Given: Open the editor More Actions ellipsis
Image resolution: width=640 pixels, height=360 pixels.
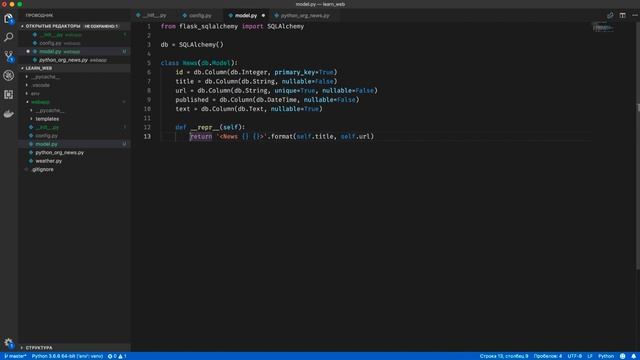Looking at the screenshot, I should [x=635, y=16].
